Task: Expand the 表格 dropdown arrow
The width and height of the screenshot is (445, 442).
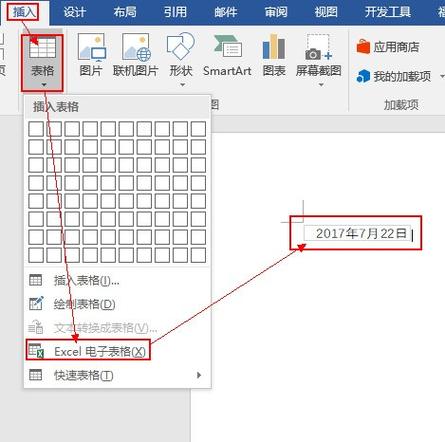Action: pos(44,85)
